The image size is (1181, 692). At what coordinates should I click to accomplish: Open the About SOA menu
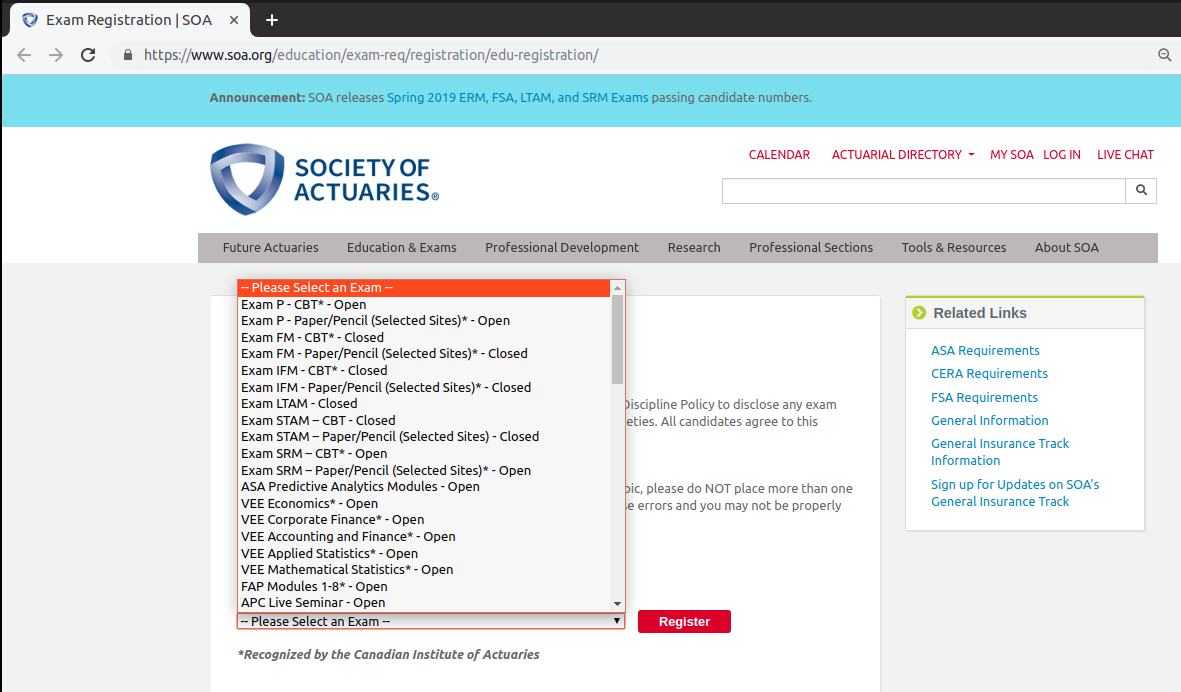[1067, 248]
